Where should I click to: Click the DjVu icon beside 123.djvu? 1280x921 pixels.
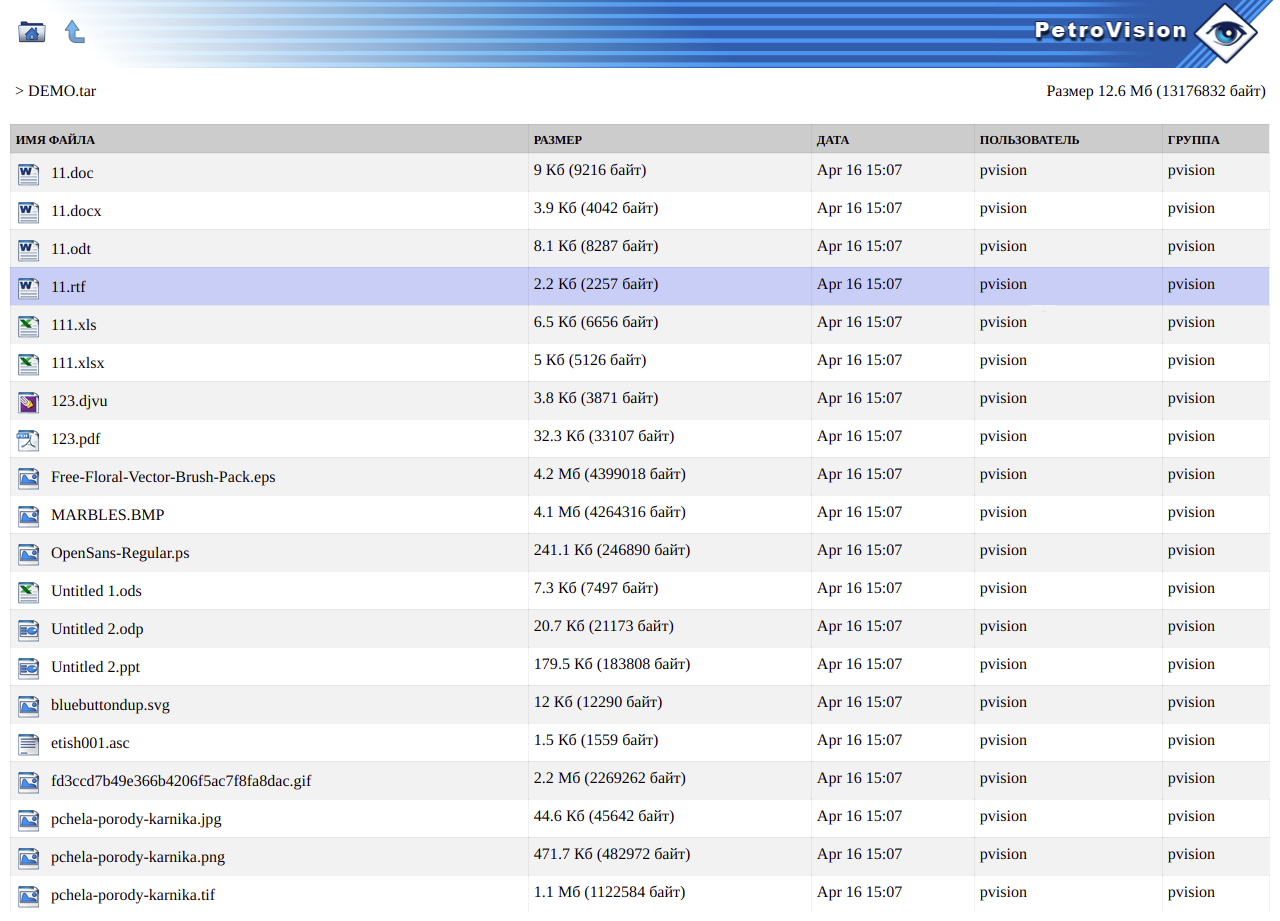point(28,401)
